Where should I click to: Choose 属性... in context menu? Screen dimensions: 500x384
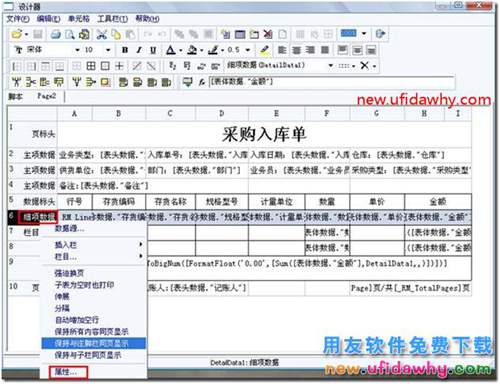68,372
